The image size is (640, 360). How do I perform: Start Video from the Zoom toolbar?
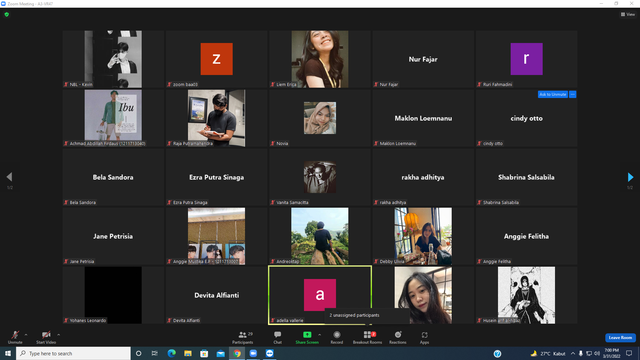[x=46, y=337]
